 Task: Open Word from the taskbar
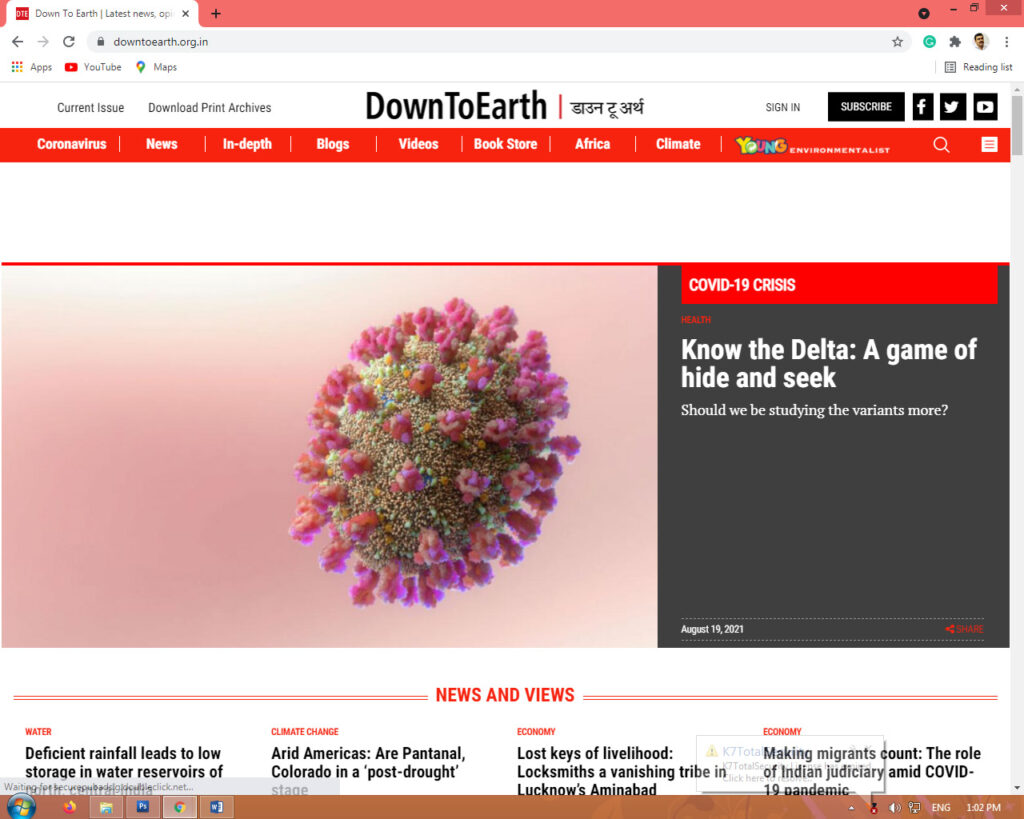point(216,807)
